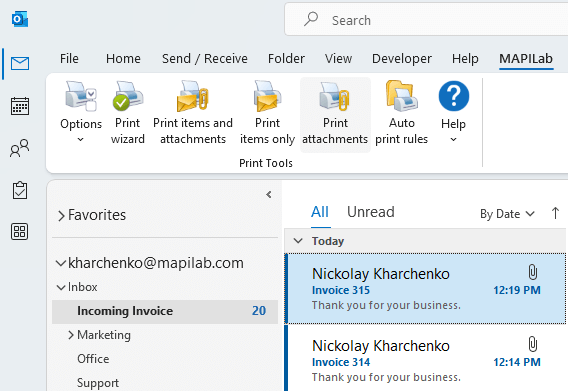
Task: Click Print items and attachments
Action: [193, 113]
